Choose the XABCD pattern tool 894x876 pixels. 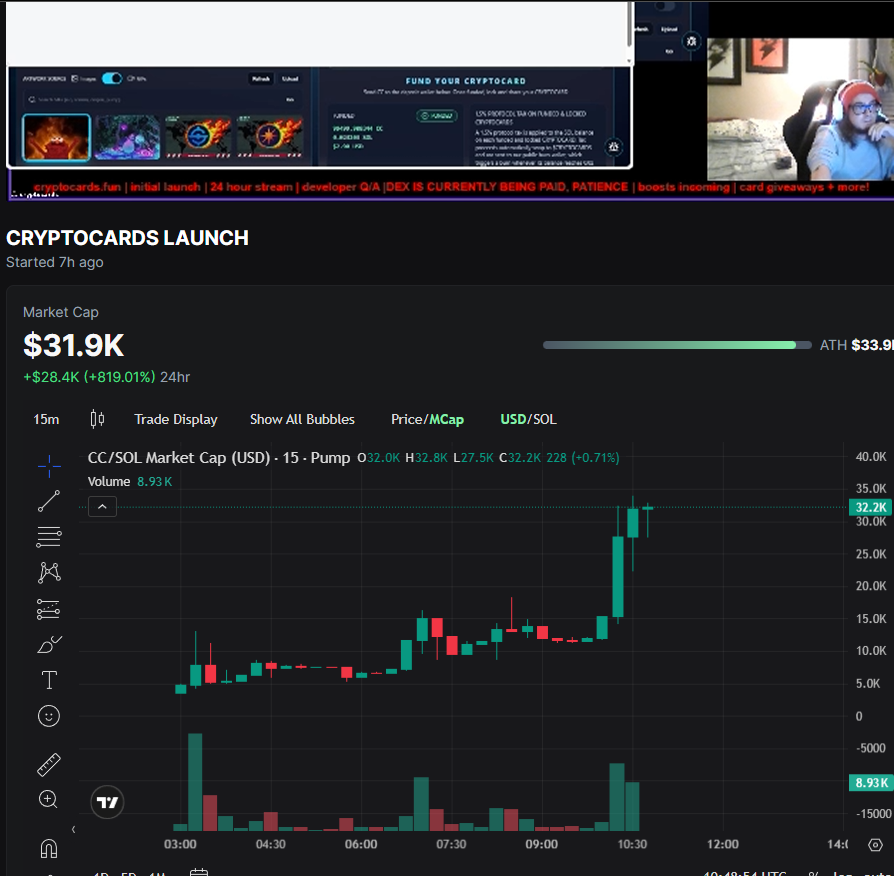tap(49, 573)
